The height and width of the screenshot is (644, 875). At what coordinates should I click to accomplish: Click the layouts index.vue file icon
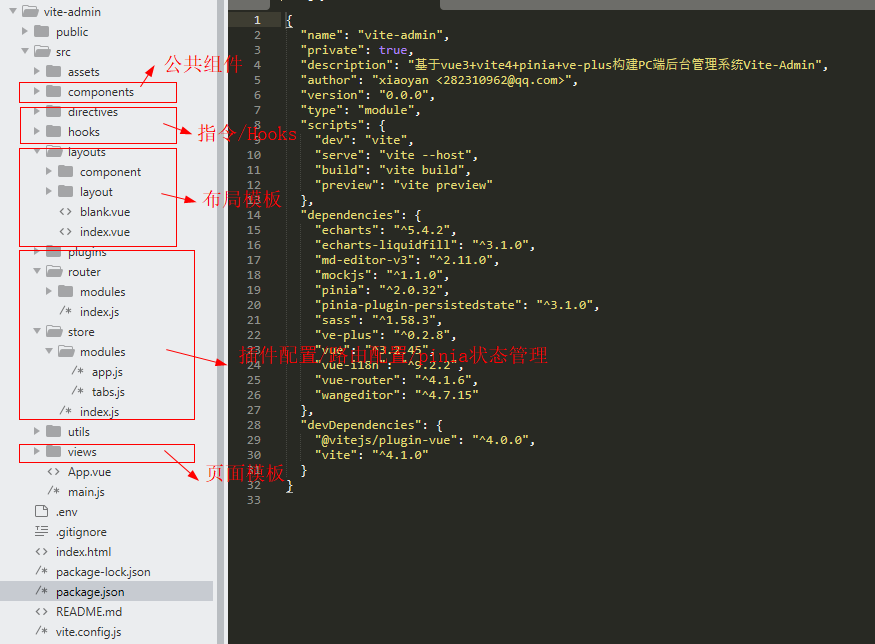pyautogui.click(x=65, y=232)
